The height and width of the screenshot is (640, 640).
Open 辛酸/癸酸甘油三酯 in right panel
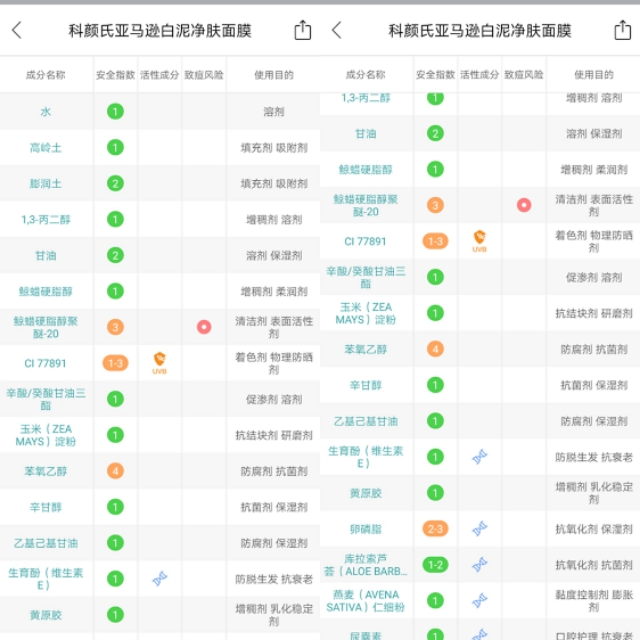click(366, 277)
